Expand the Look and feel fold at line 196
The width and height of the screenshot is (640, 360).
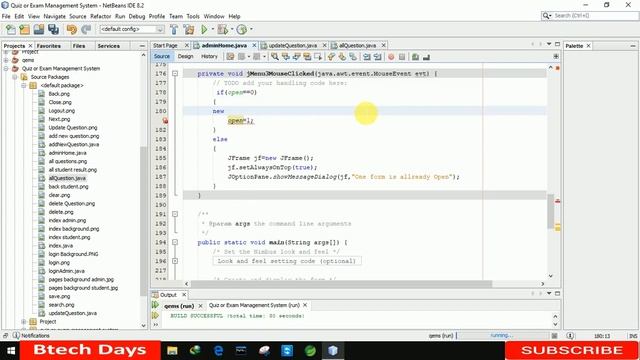(x=175, y=261)
